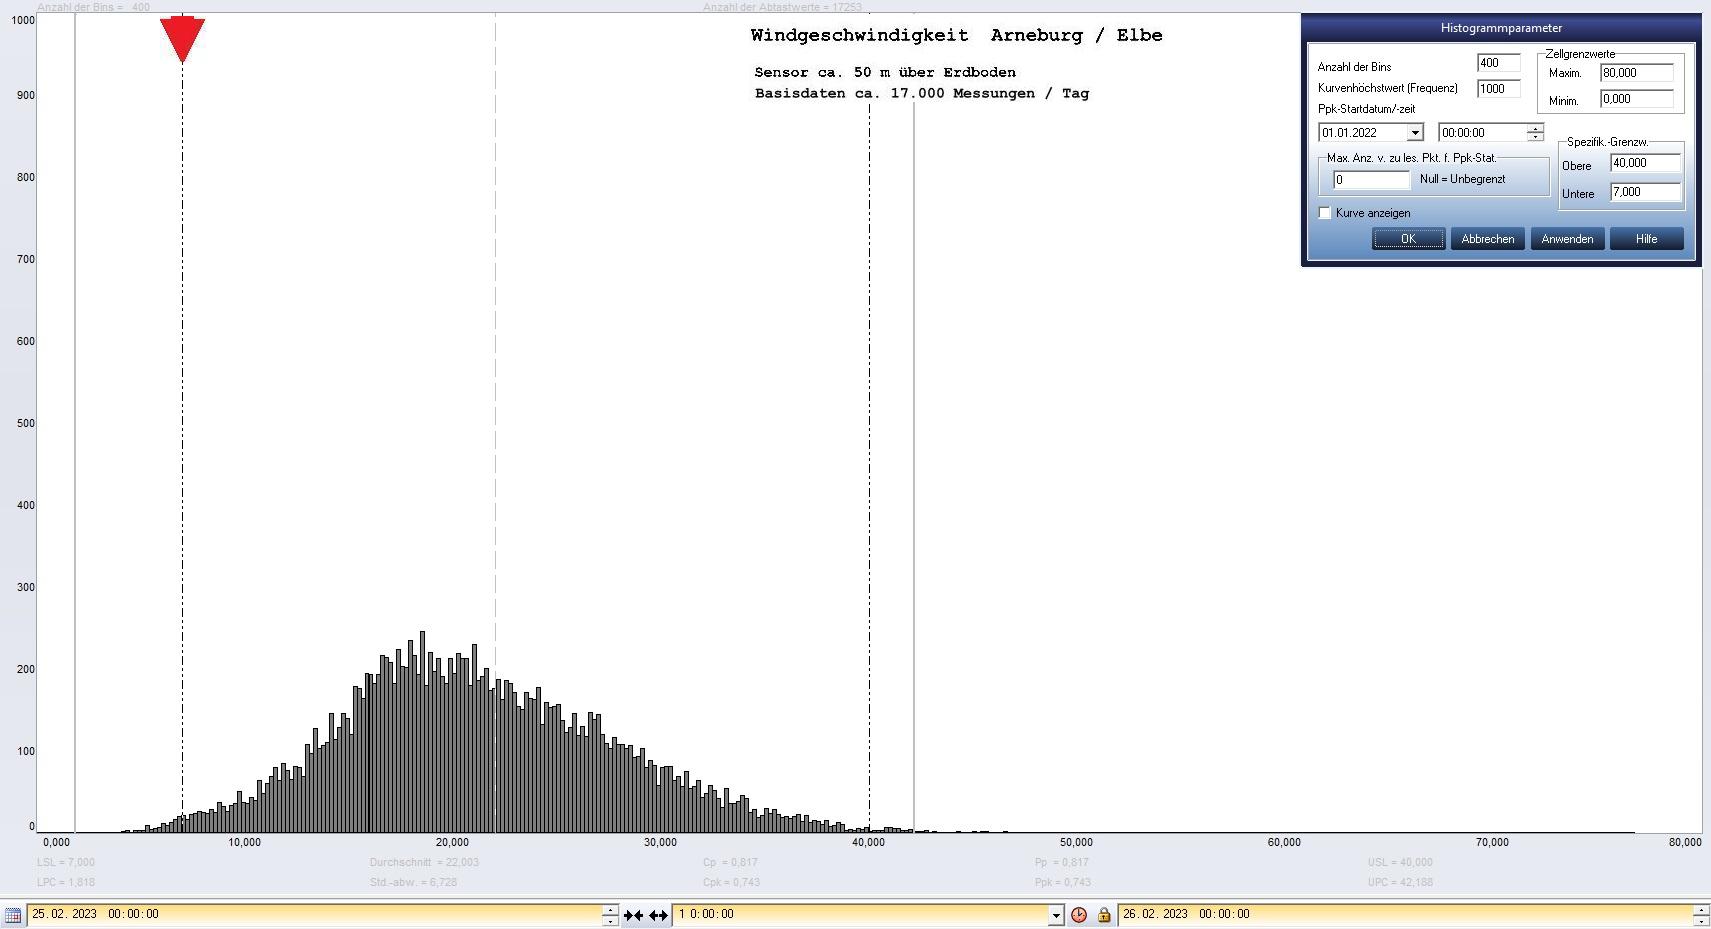Click the 'LSL = 7,000' label
The width and height of the screenshot is (1711, 929).
(66, 862)
